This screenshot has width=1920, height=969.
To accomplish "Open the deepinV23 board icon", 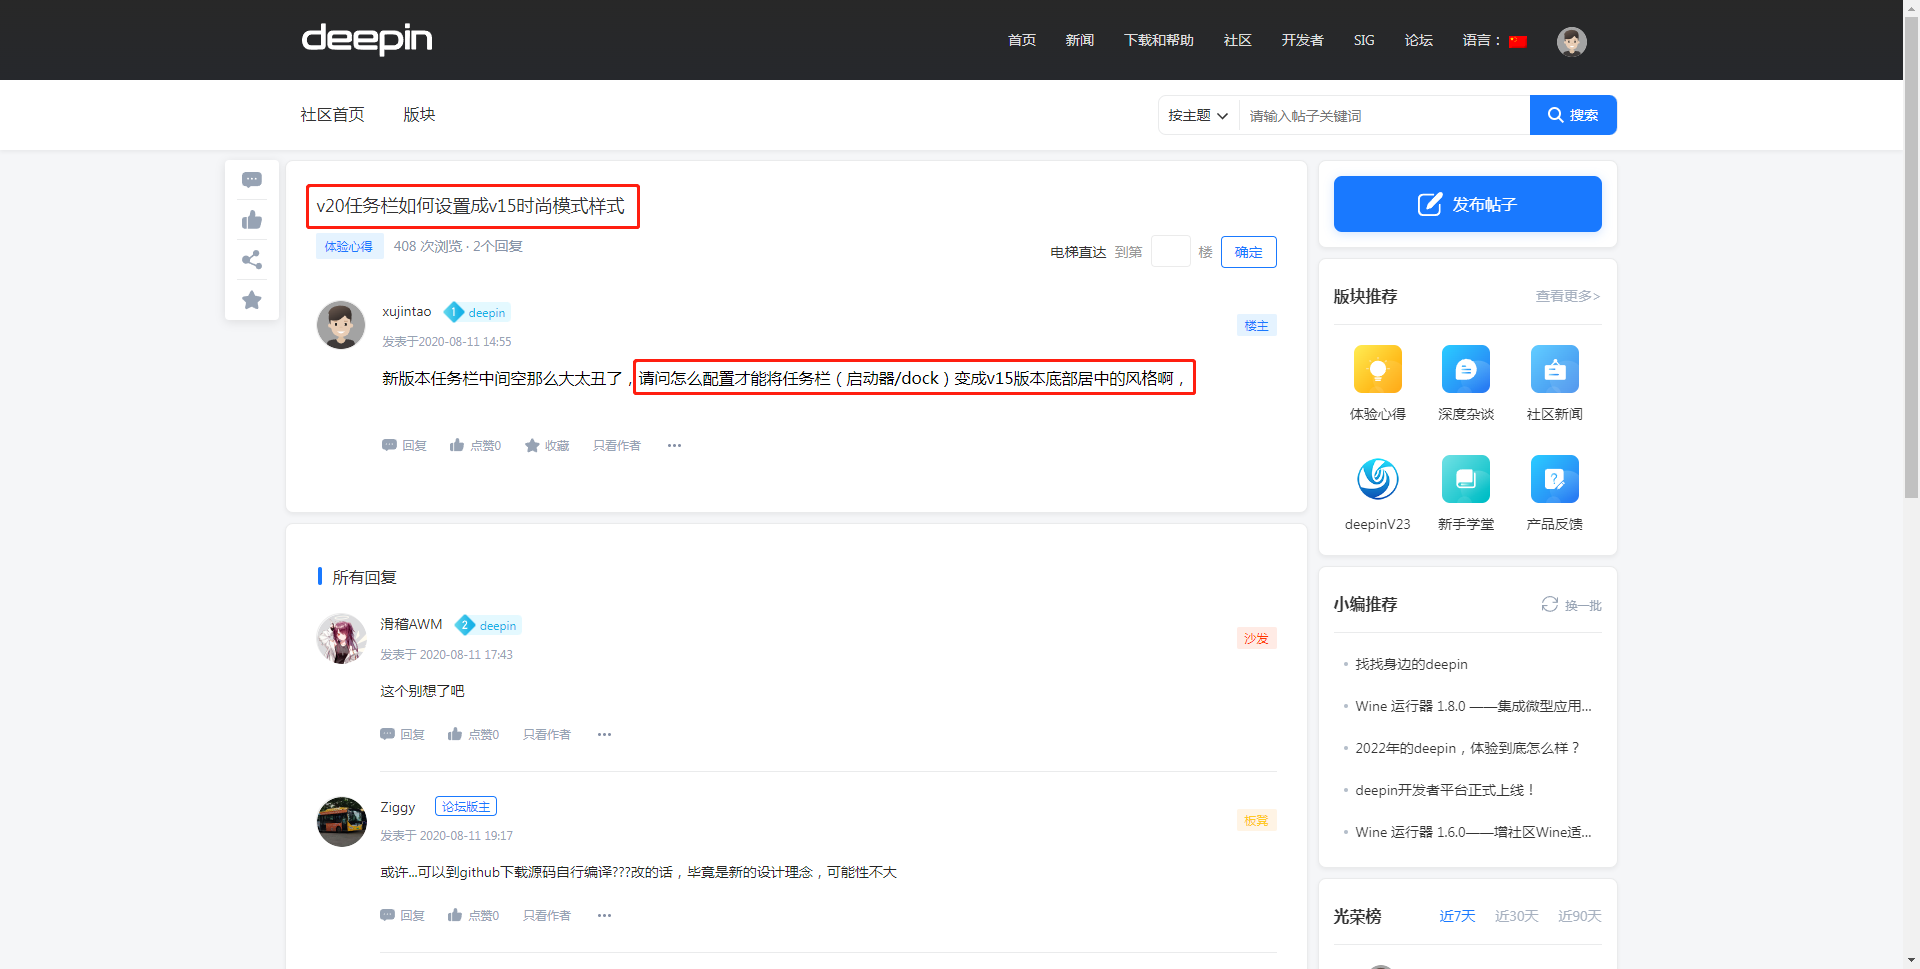I will [1378, 479].
